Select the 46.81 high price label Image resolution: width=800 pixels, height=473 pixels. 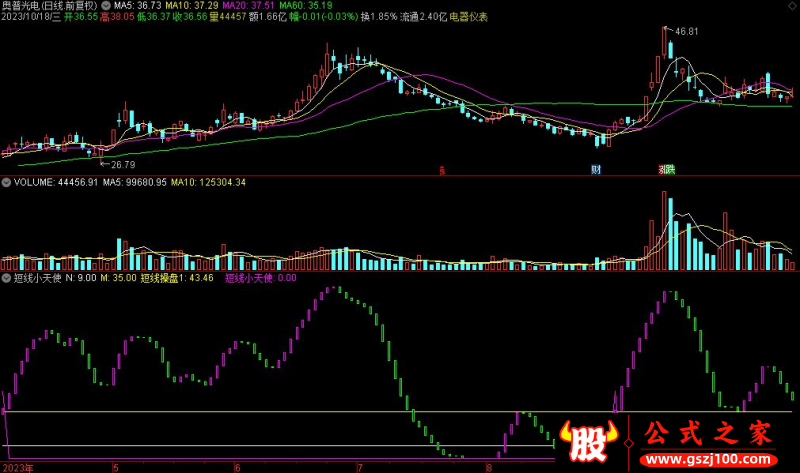coord(686,32)
